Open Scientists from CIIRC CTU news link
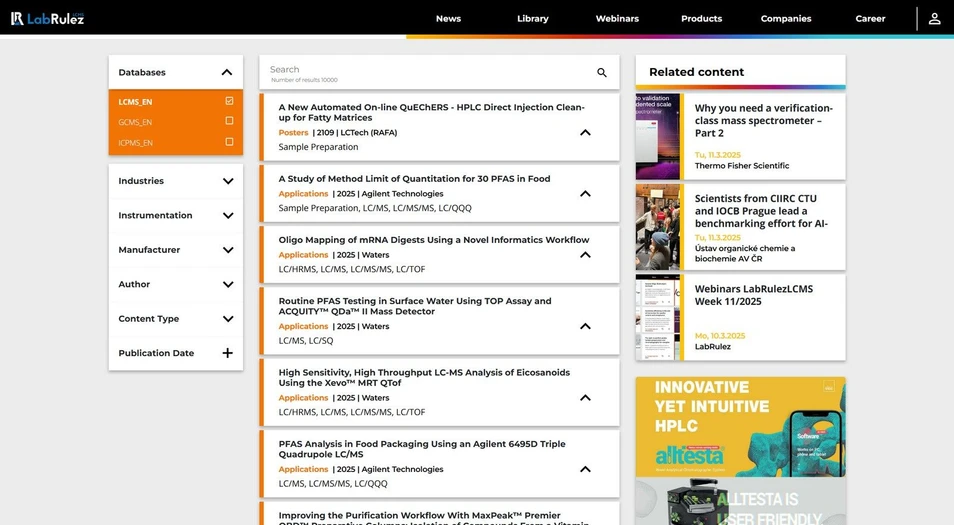The width and height of the screenshot is (954, 525). (x=761, y=211)
